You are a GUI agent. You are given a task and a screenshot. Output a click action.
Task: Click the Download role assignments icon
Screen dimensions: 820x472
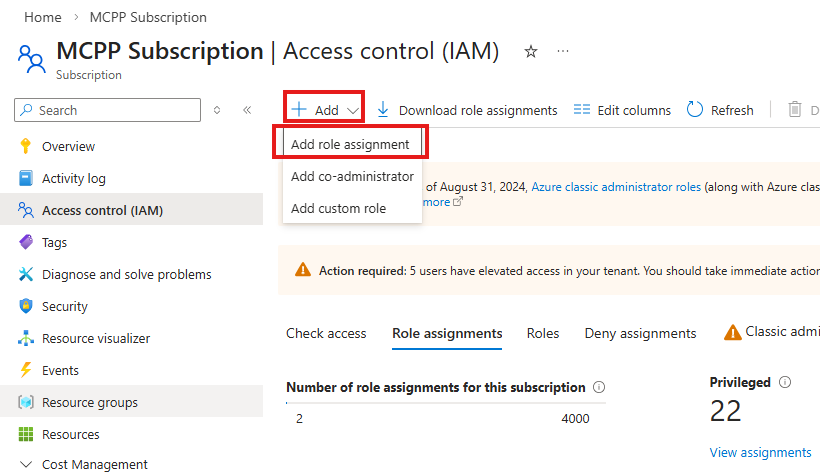pos(383,110)
